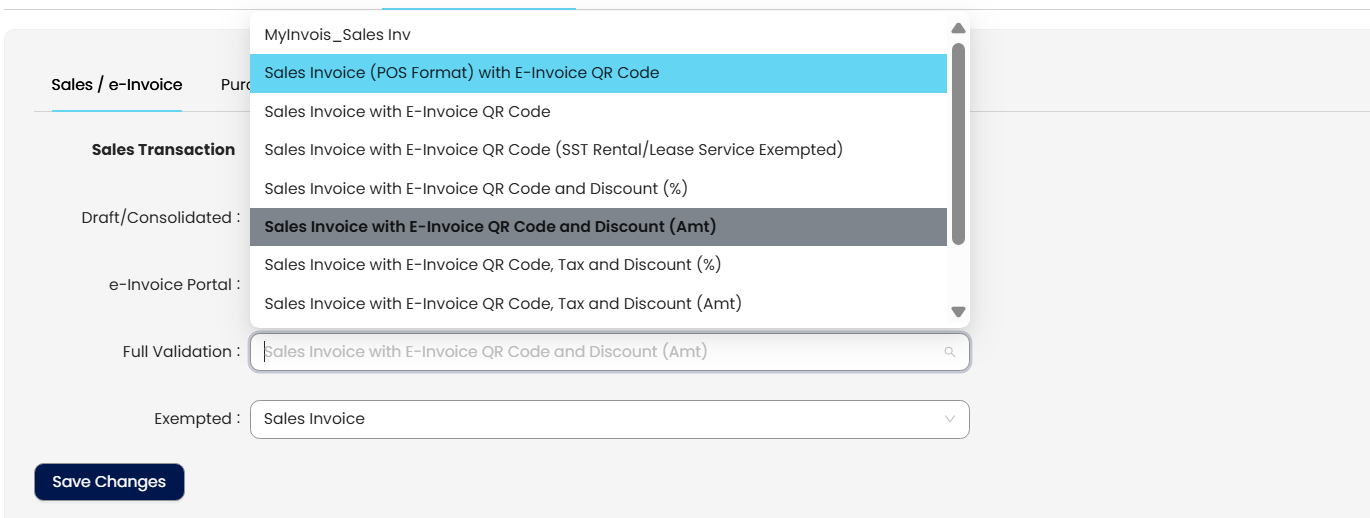Select QR Code, Tax and Discount (%) option

point(492,265)
